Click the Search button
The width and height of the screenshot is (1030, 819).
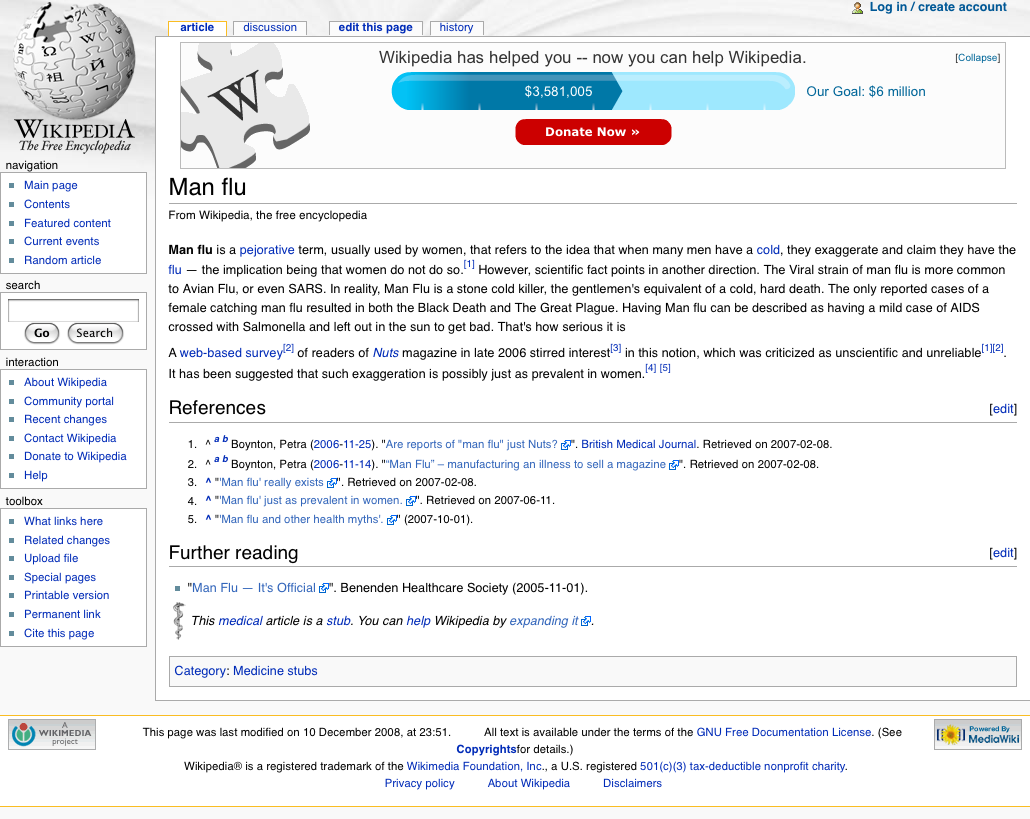pos(95,334)
